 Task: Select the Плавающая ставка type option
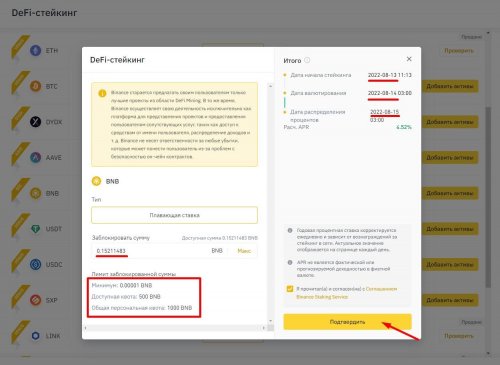(x=174, y=215)
